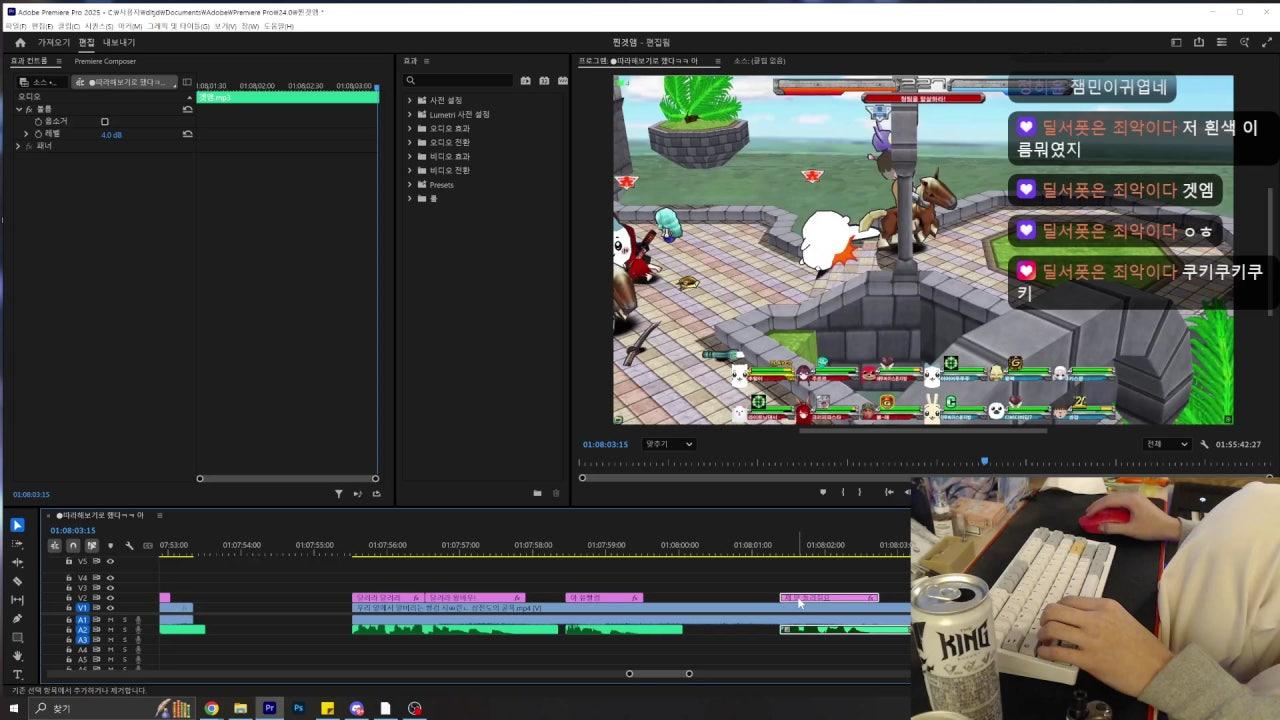Click the timeline add marker icon
The height and width of the screenshot is (720, 1280).
click(x=110, y=546)
